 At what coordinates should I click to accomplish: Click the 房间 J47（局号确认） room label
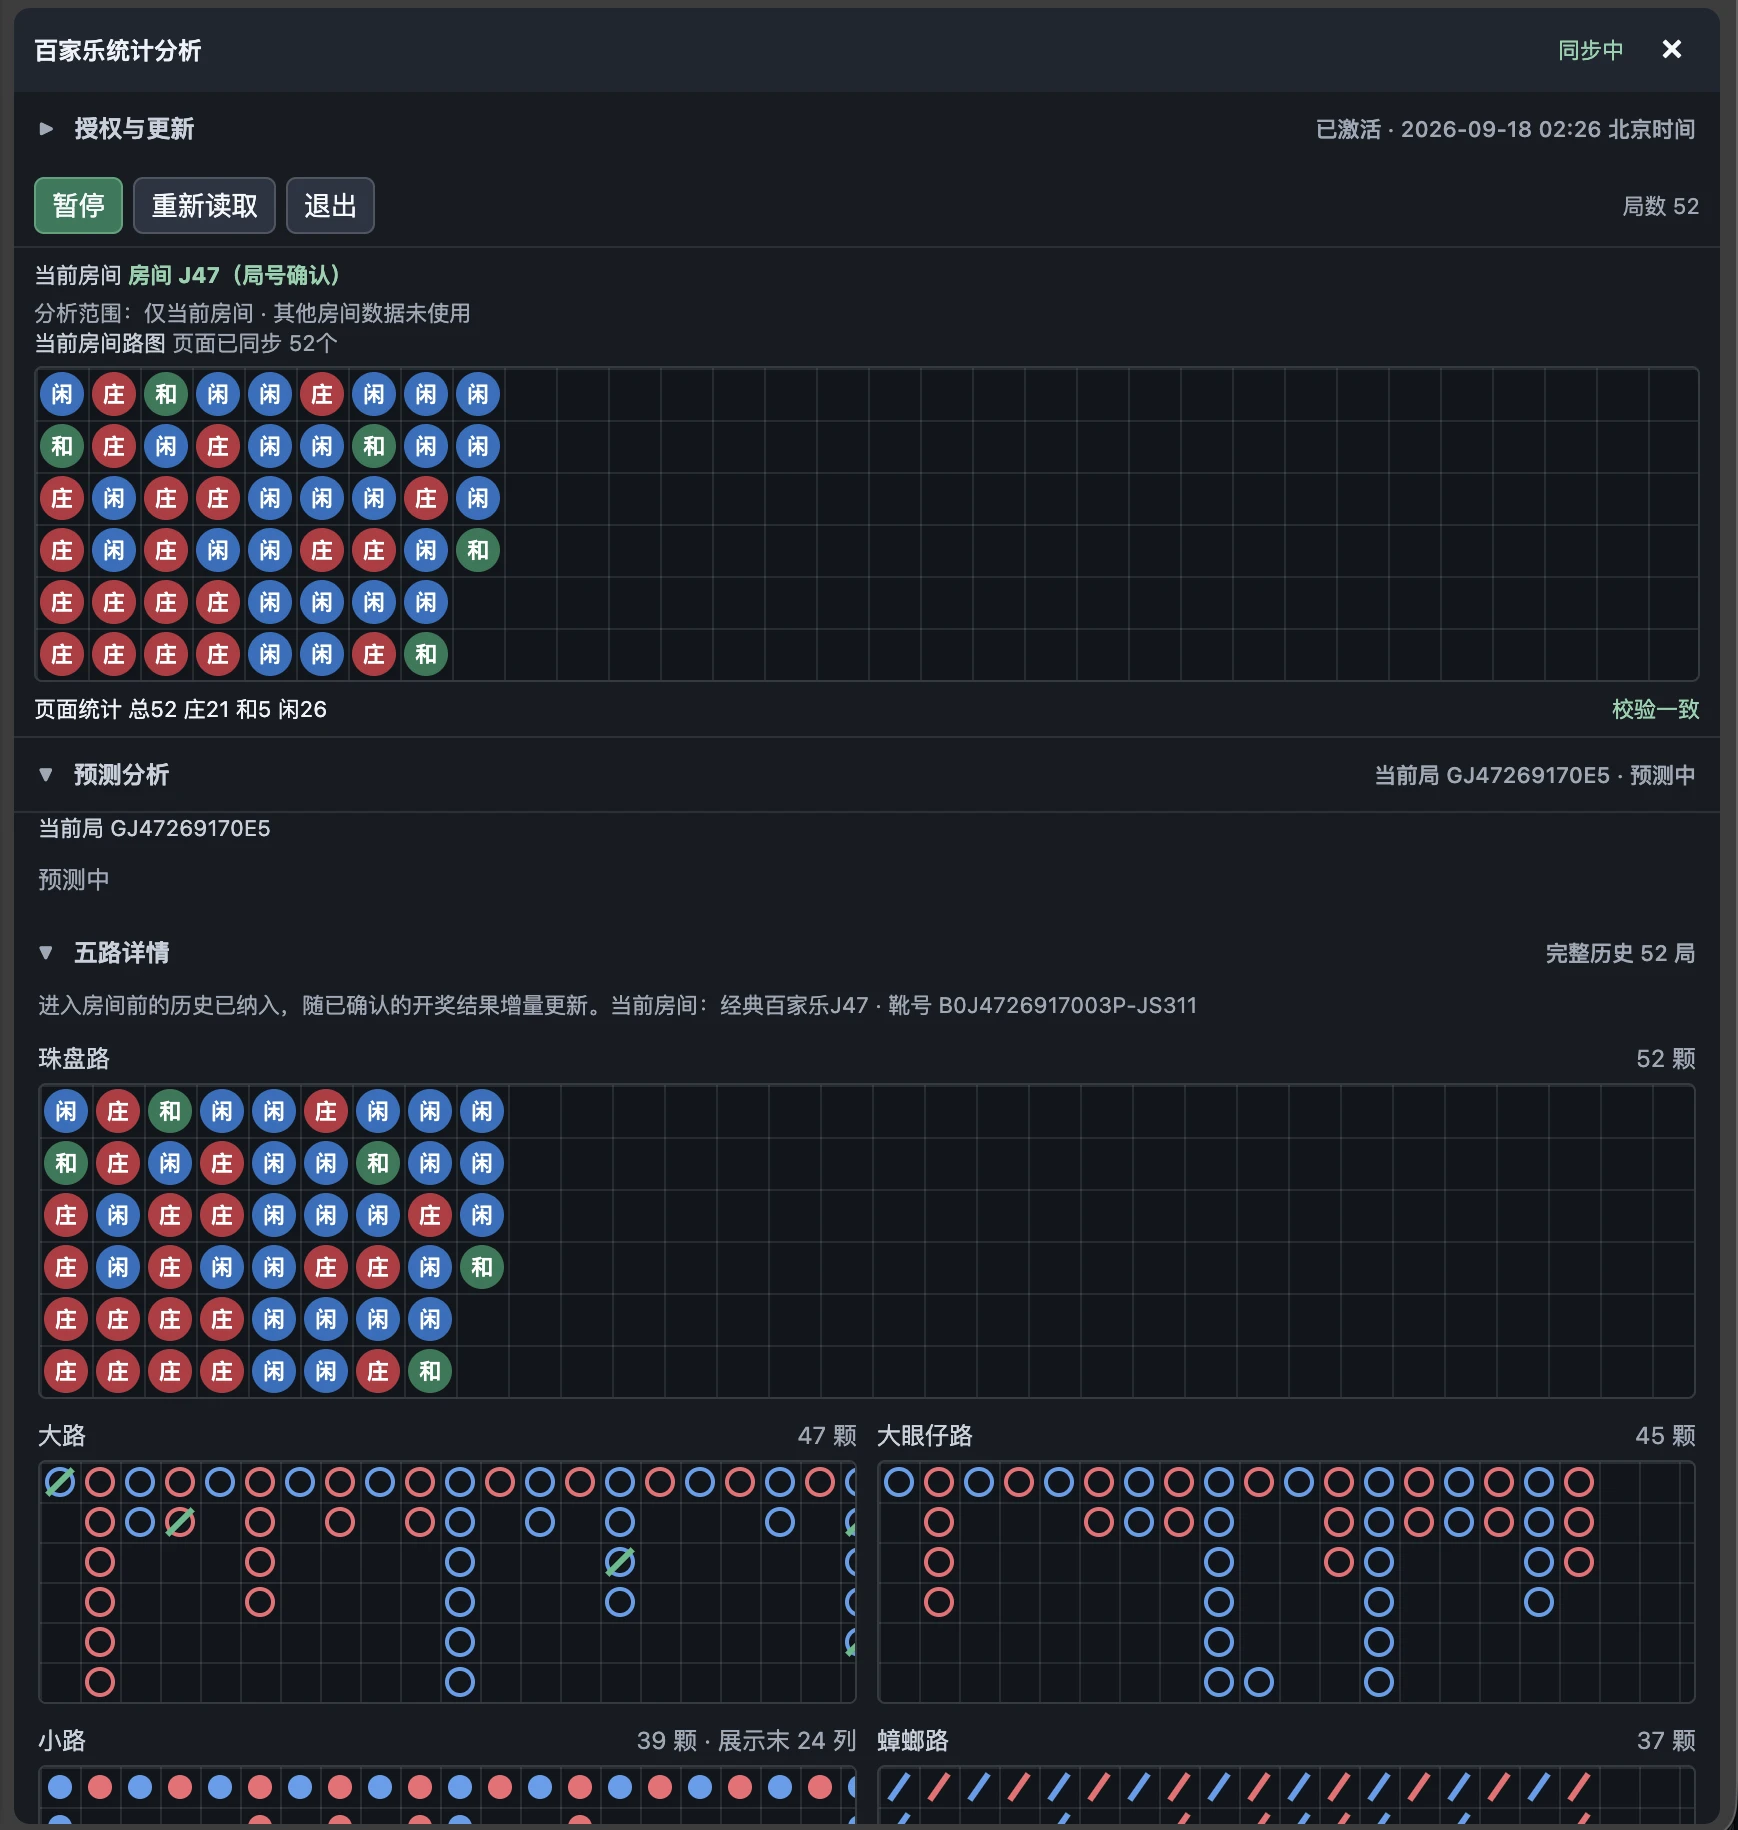click(234, 275)
